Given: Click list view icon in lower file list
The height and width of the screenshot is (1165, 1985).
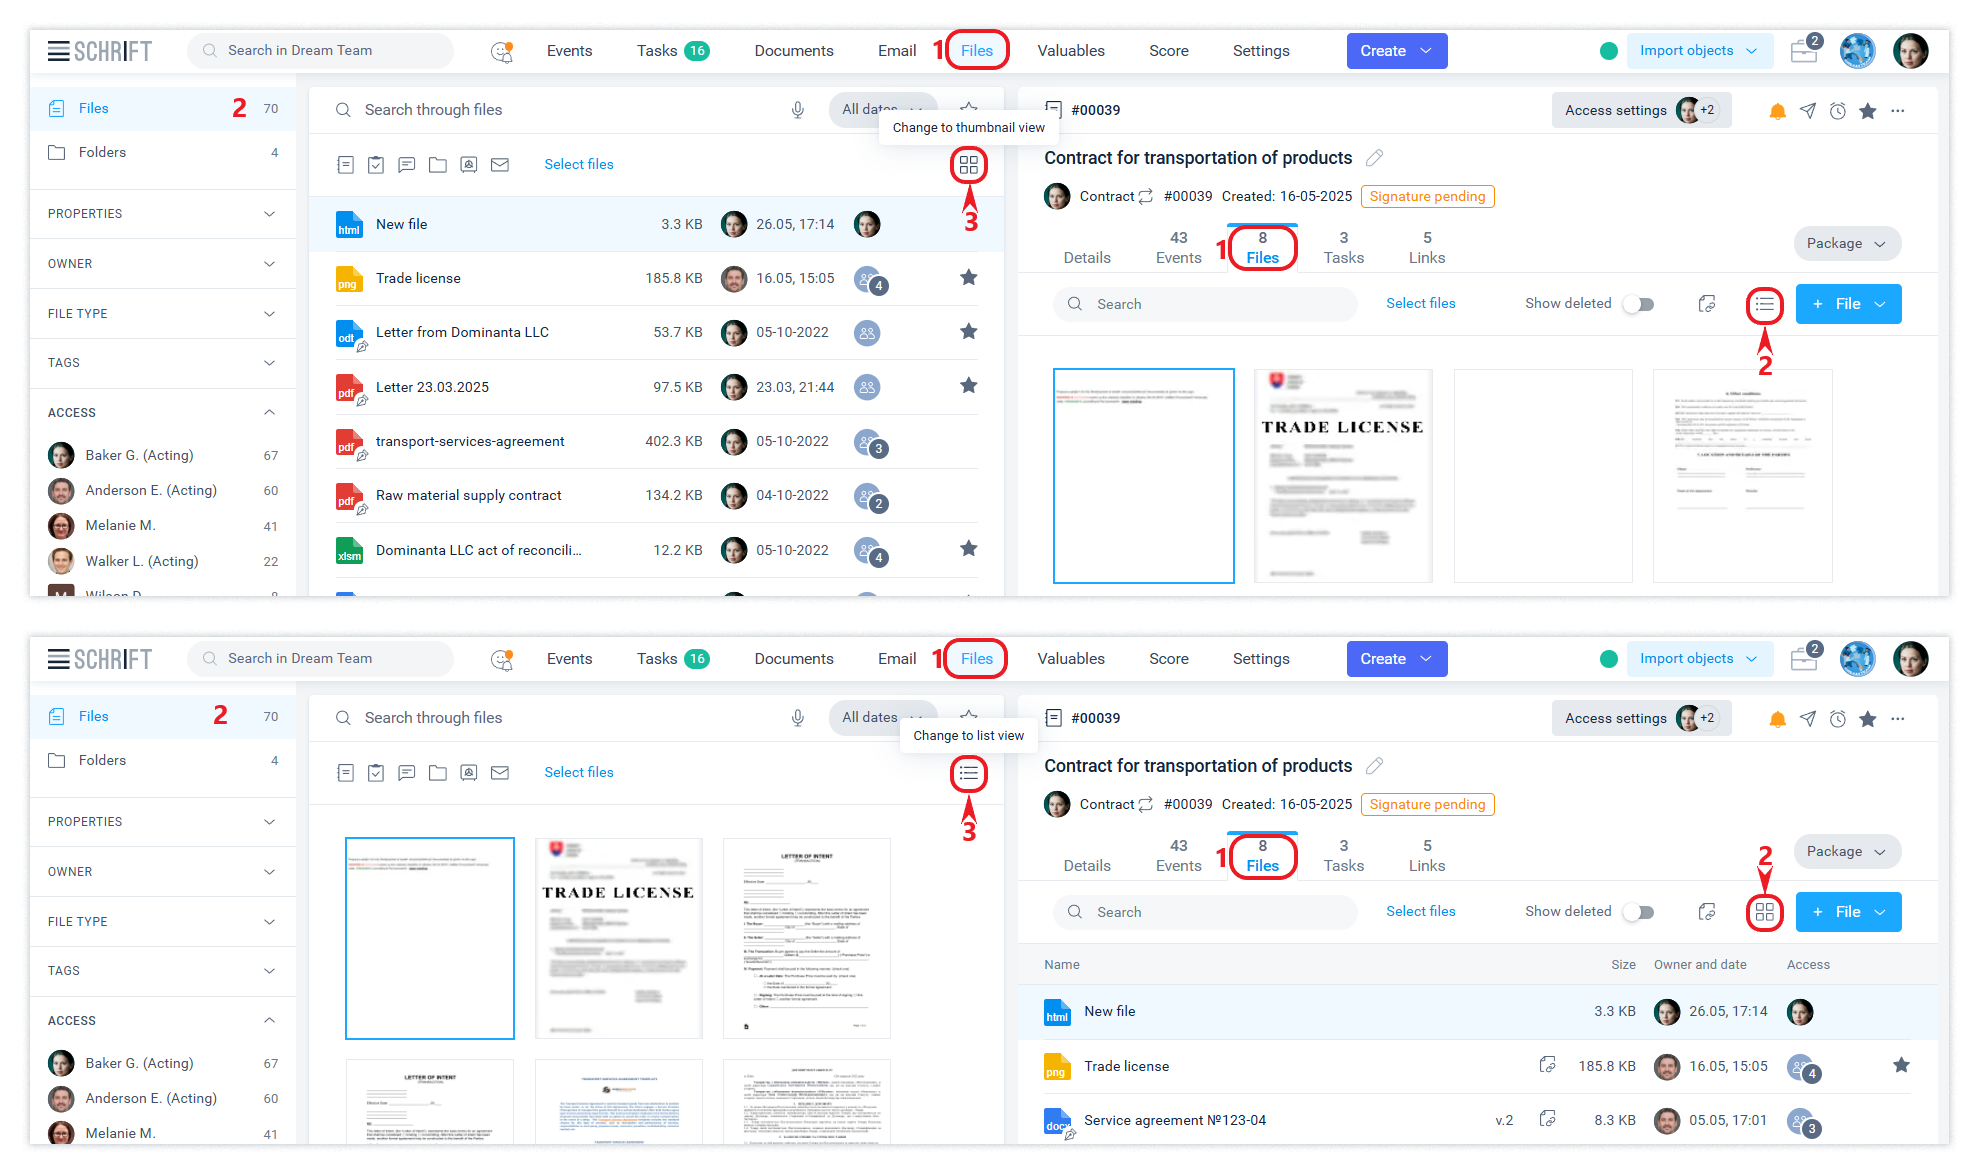Looking at the screenshot, I should pos(968,773).
